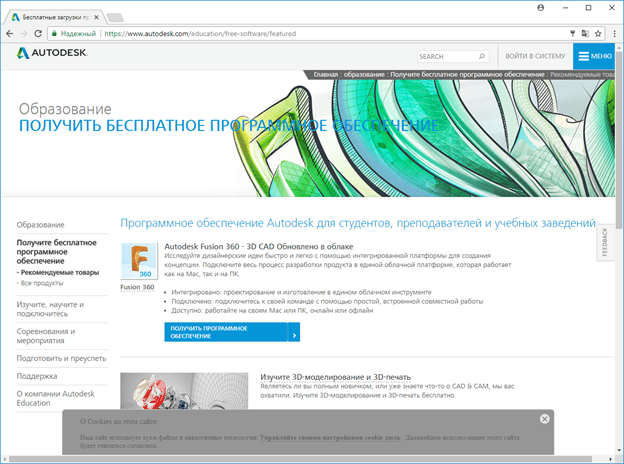Click the browser back arrow
624x464 pixels.
tap(10, 34)
